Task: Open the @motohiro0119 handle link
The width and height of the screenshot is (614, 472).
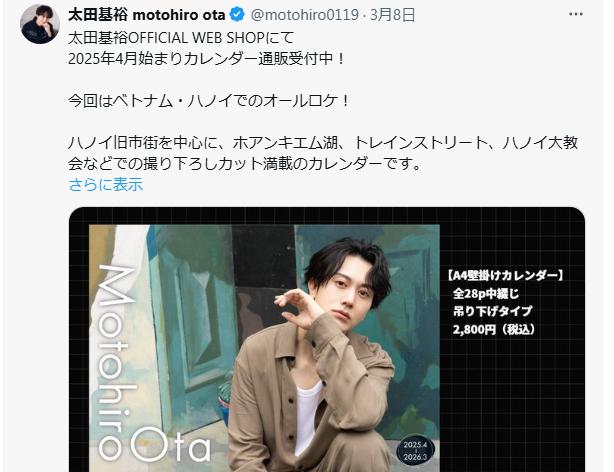Action: pos(304,15)
